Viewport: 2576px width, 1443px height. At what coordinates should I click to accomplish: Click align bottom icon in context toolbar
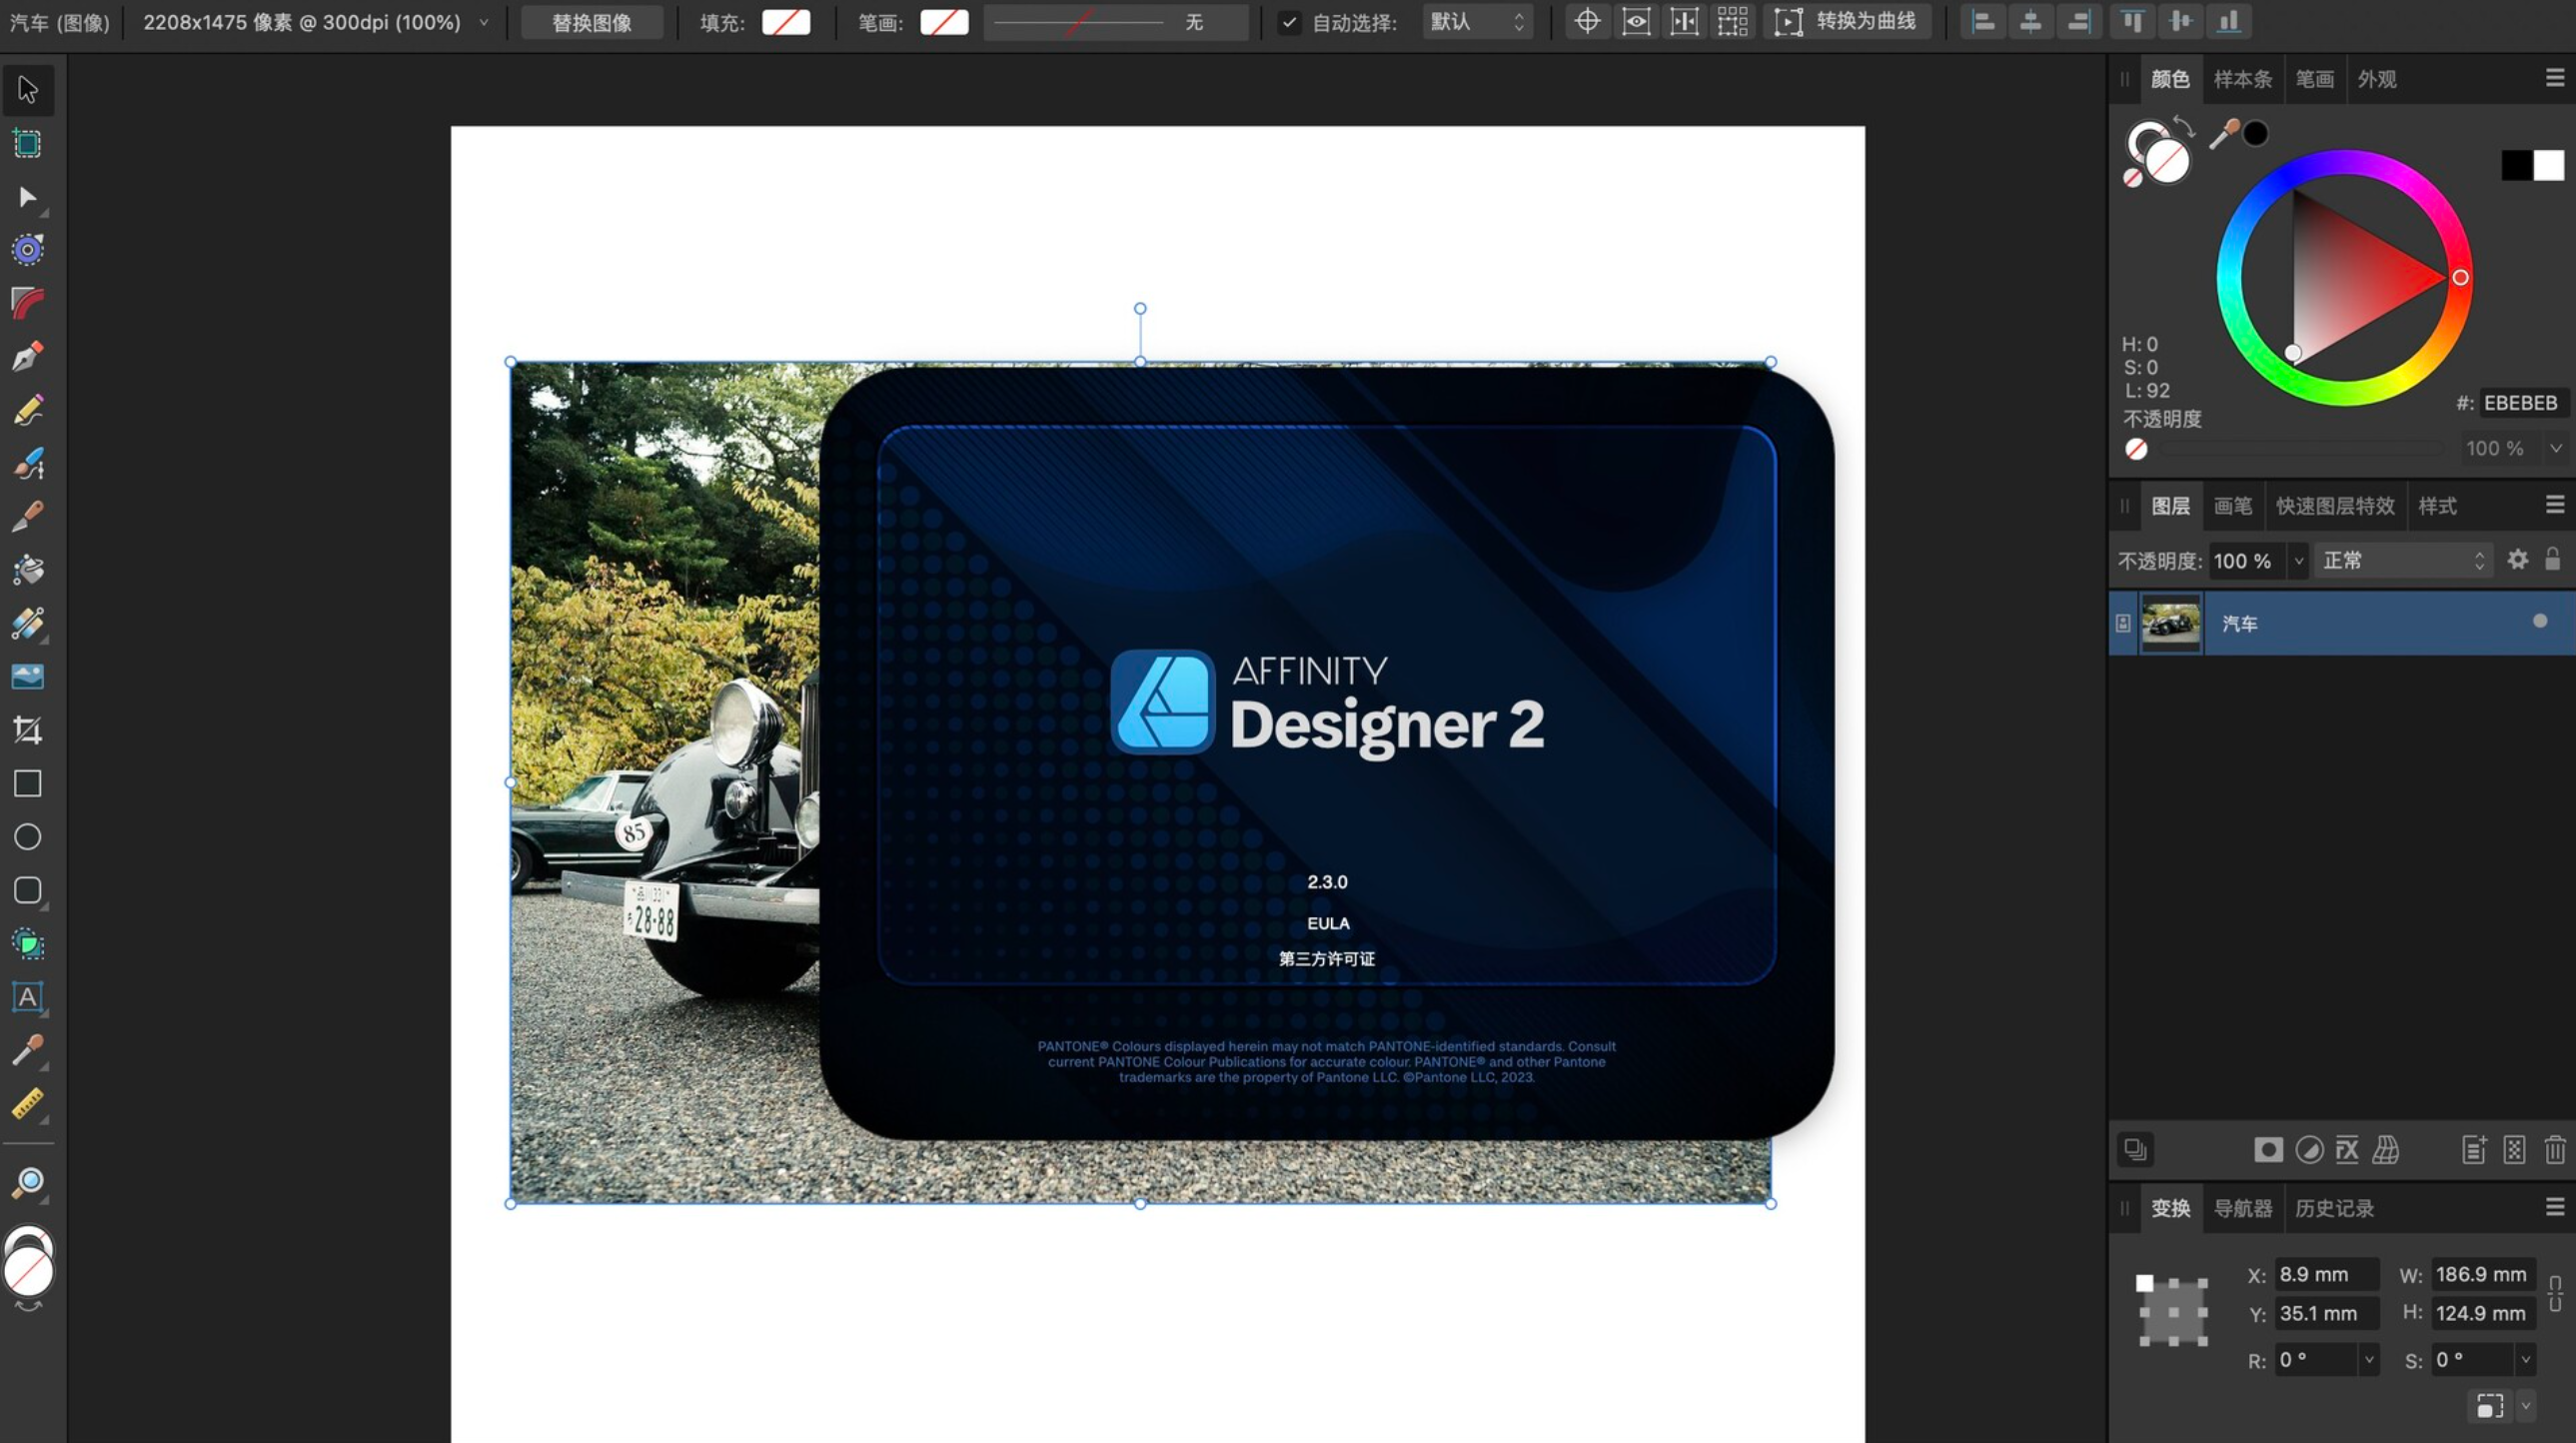click(x=2229, y=22)
